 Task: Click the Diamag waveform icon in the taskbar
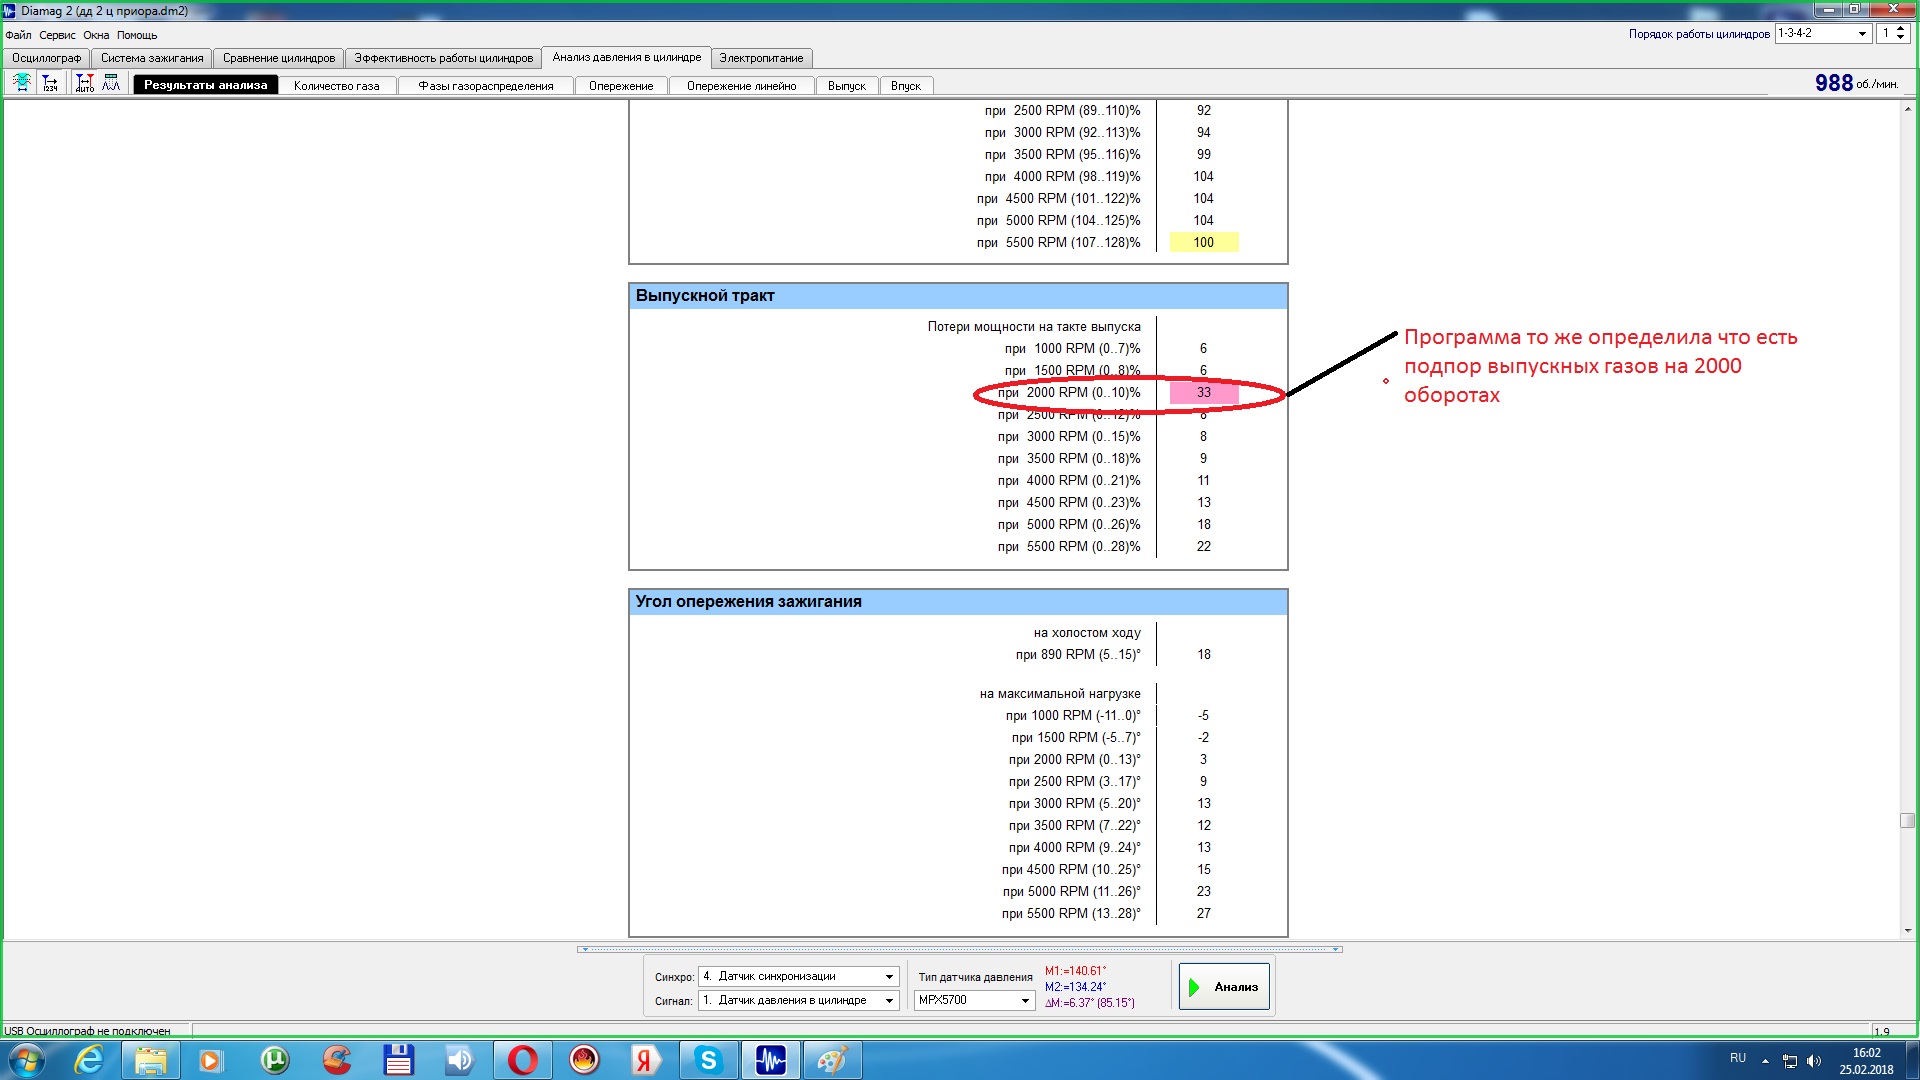click(x=770, y=1060)
